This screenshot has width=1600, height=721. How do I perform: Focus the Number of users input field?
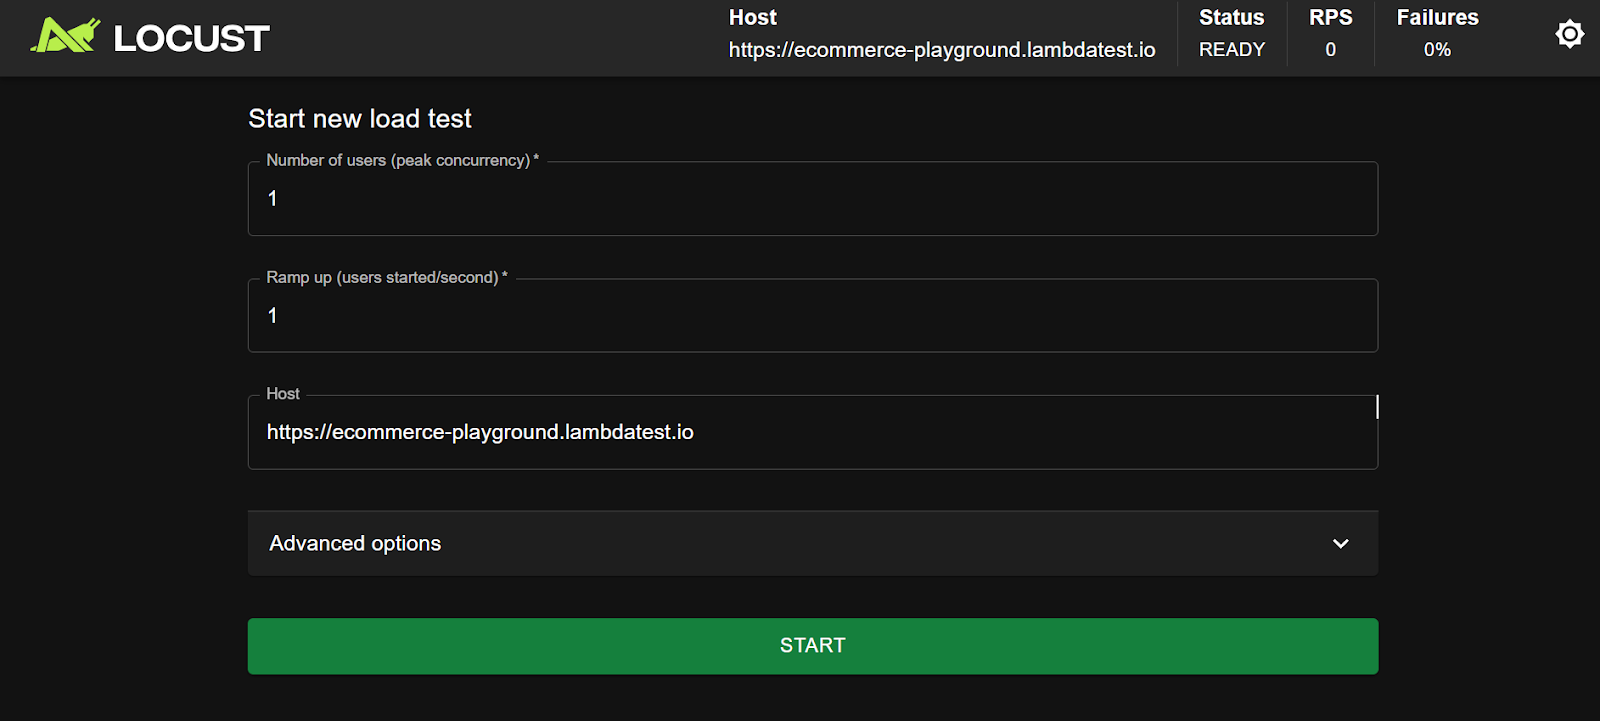pos(812,199)
